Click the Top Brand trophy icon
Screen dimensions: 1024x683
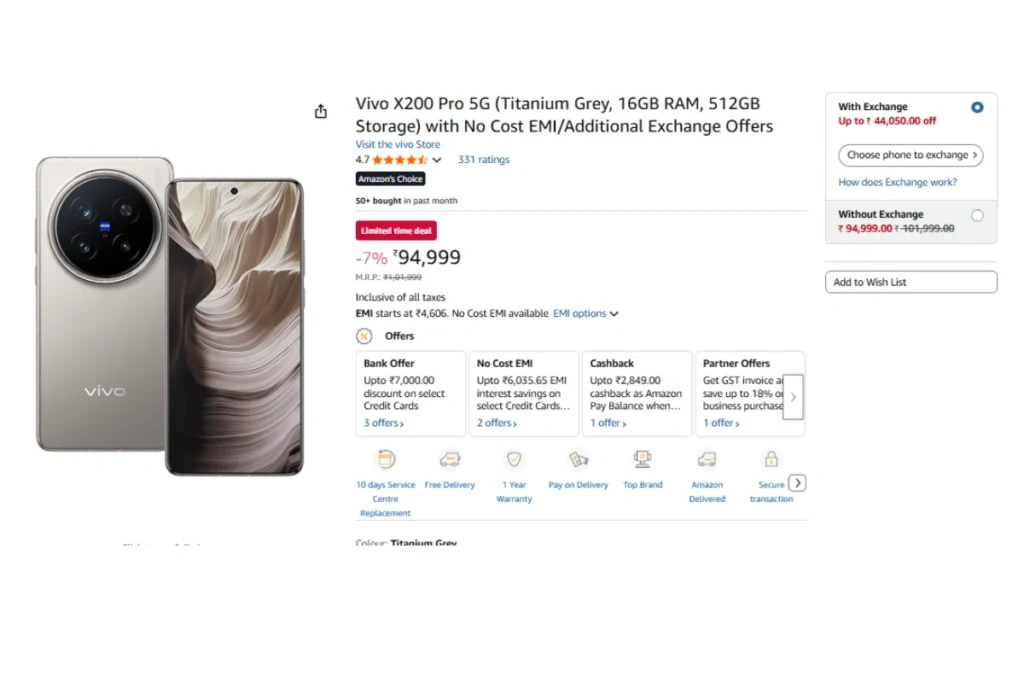pos(643,460)
